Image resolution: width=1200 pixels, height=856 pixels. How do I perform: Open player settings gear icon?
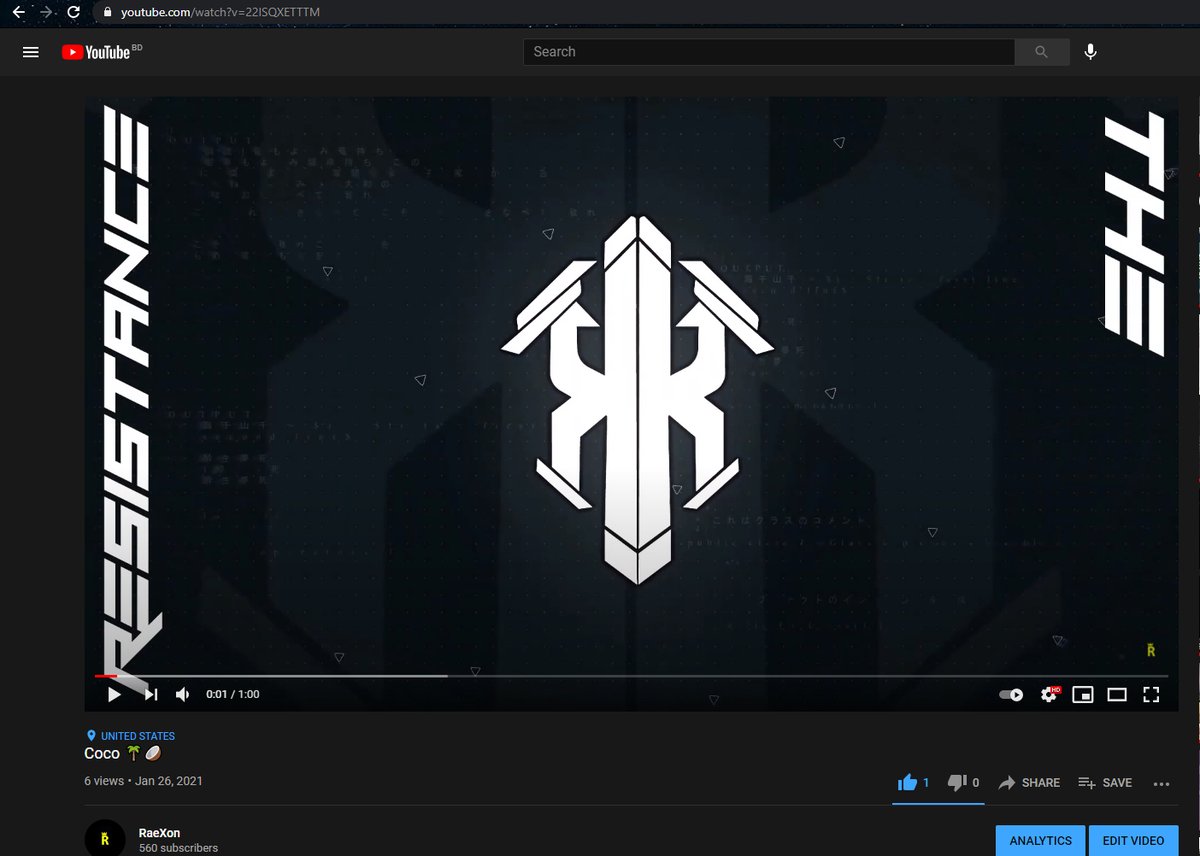[x=1049, y=694]
